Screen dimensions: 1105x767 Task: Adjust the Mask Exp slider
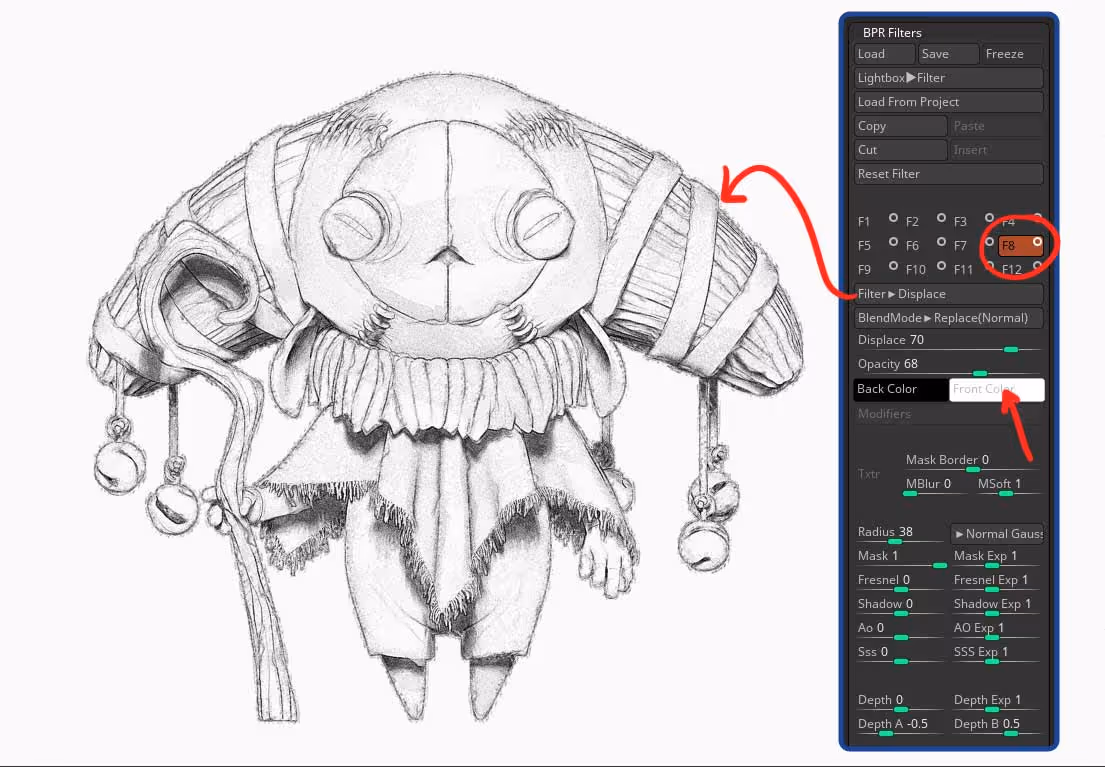click(997, 558)
